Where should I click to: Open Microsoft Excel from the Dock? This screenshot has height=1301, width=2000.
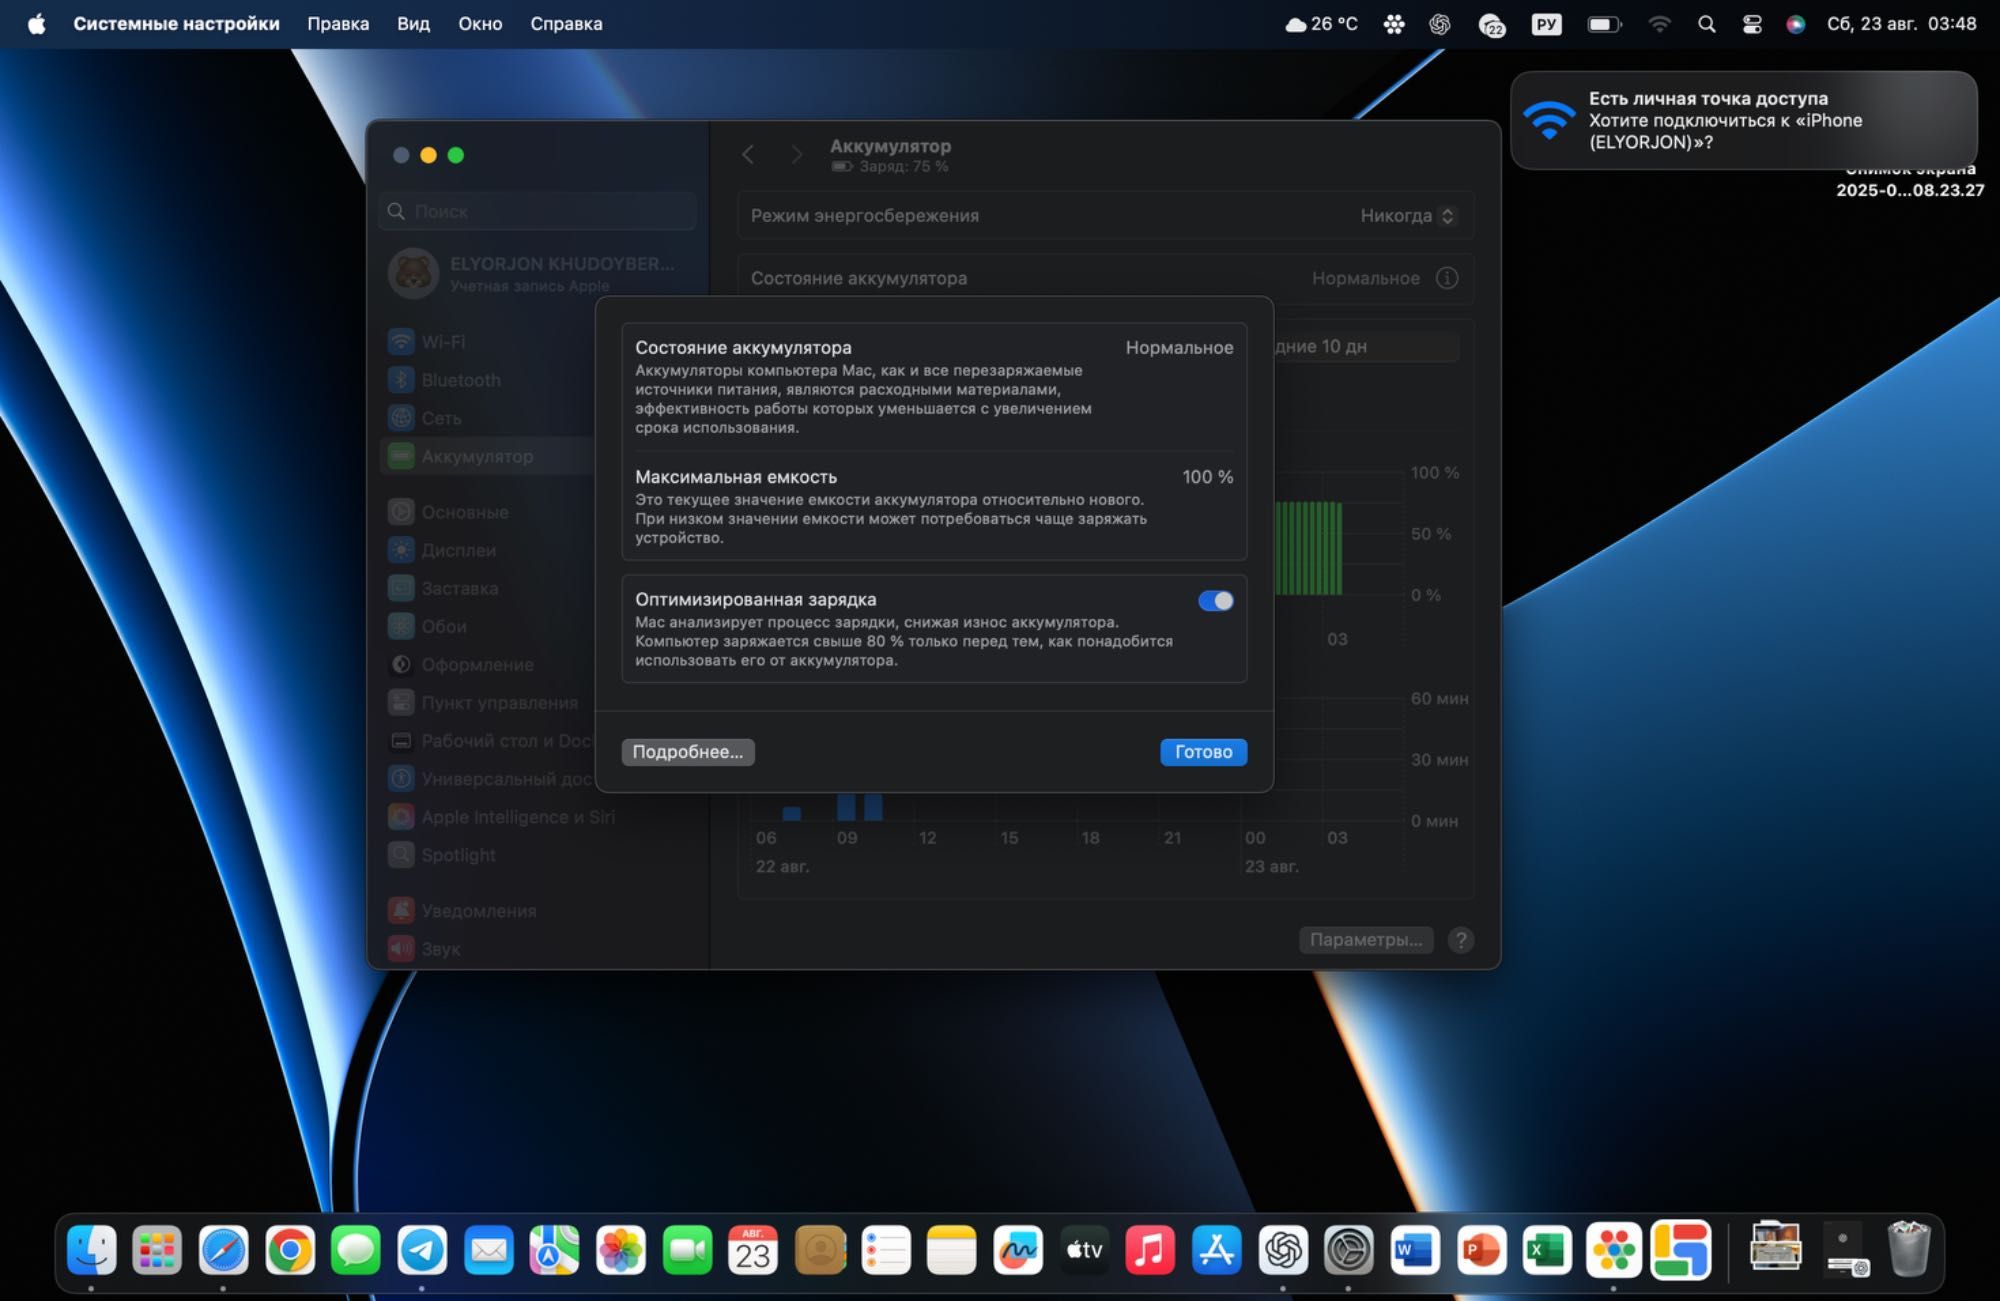click(1547, 1250)
